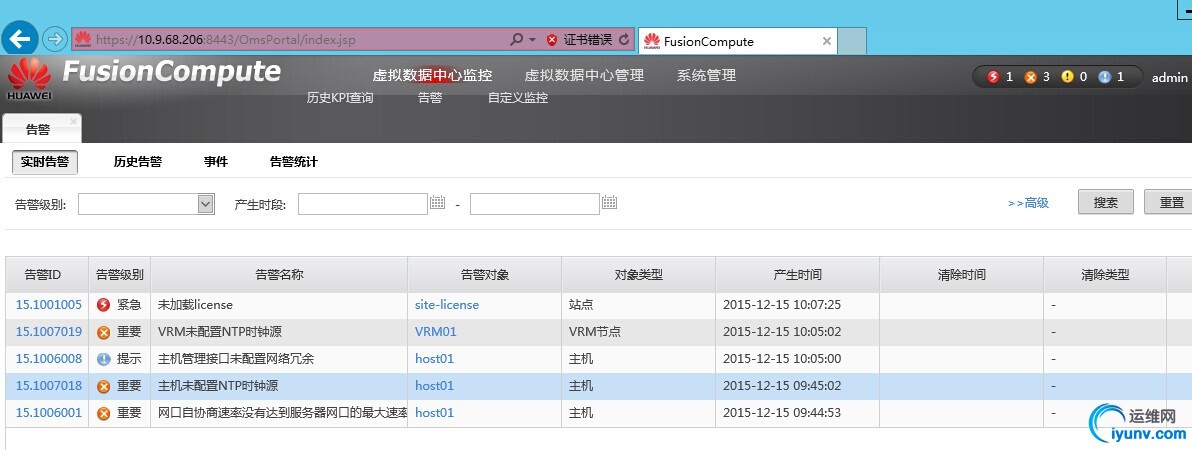Image resolution: width=1192 pixels, height=450 pixels.
Task: Switch to 实时告警 tab
Action: pyautogui.click(x=45, y=162)
